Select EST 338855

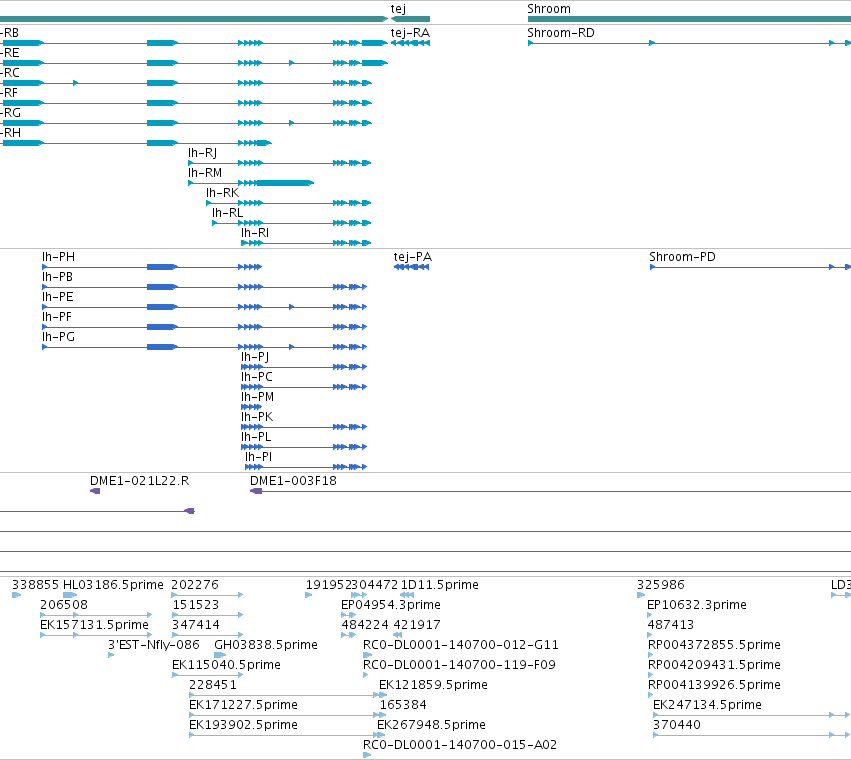pos(35,585)
